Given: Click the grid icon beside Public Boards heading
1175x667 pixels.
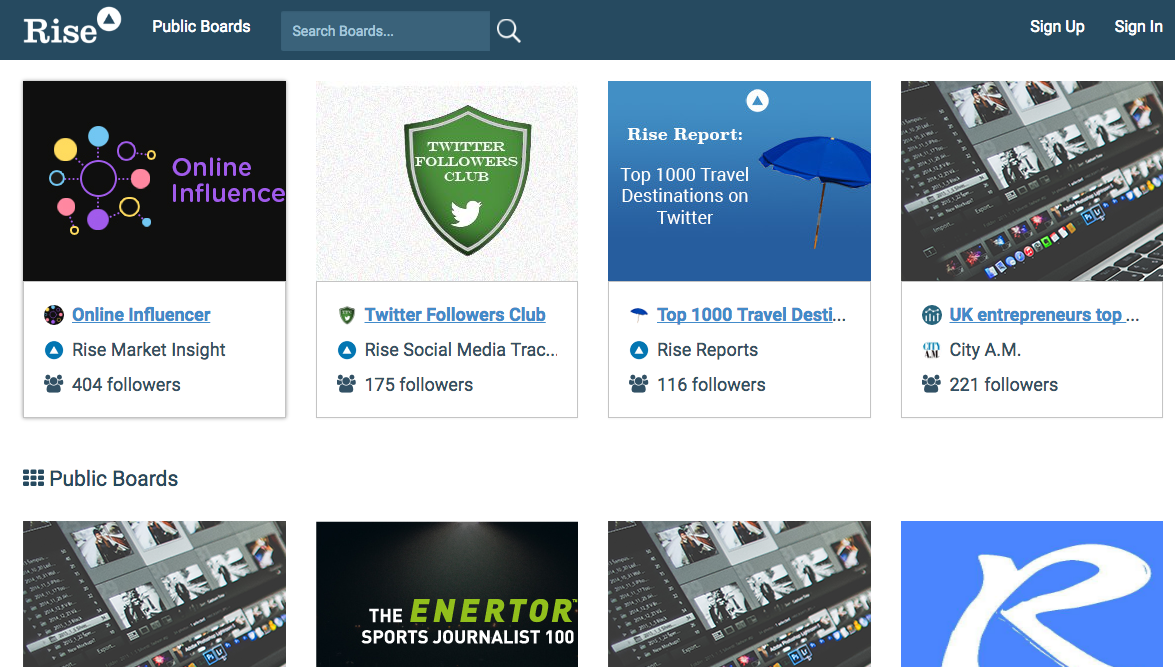Looking at the screenshot, I should [x=33, y=478].
